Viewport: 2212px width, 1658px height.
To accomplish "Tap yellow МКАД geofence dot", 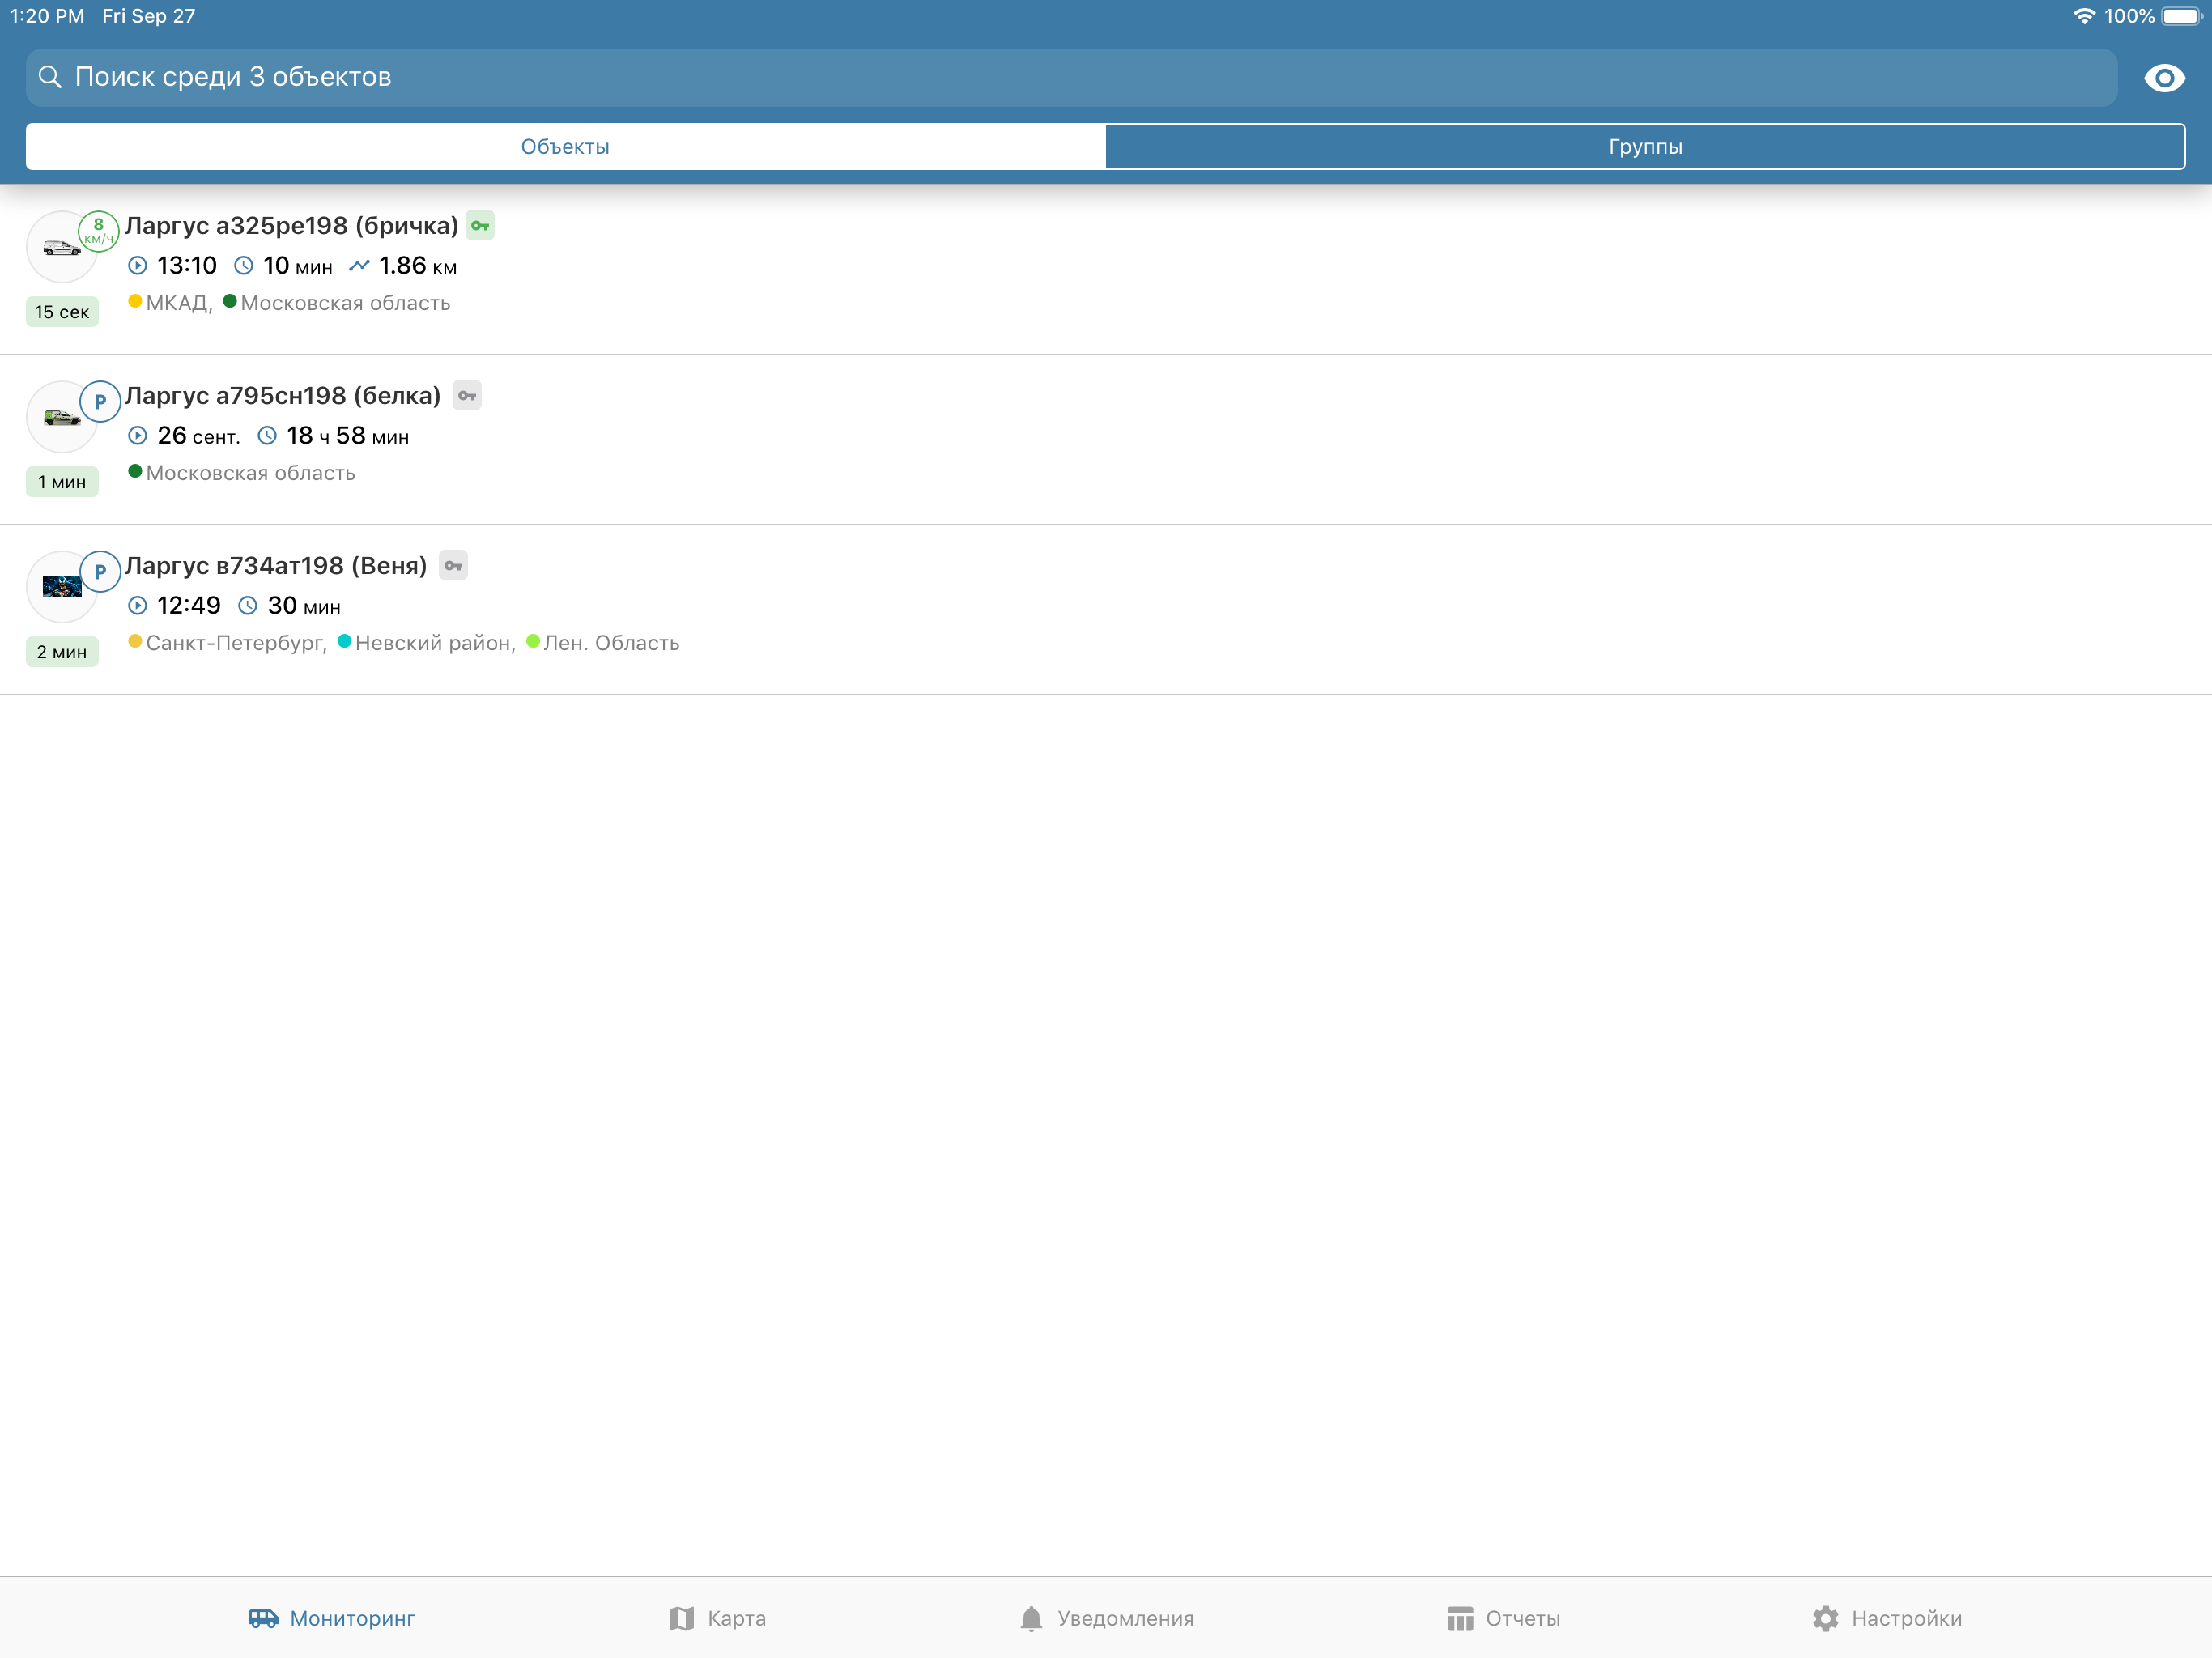I will (x=135, y=301).
